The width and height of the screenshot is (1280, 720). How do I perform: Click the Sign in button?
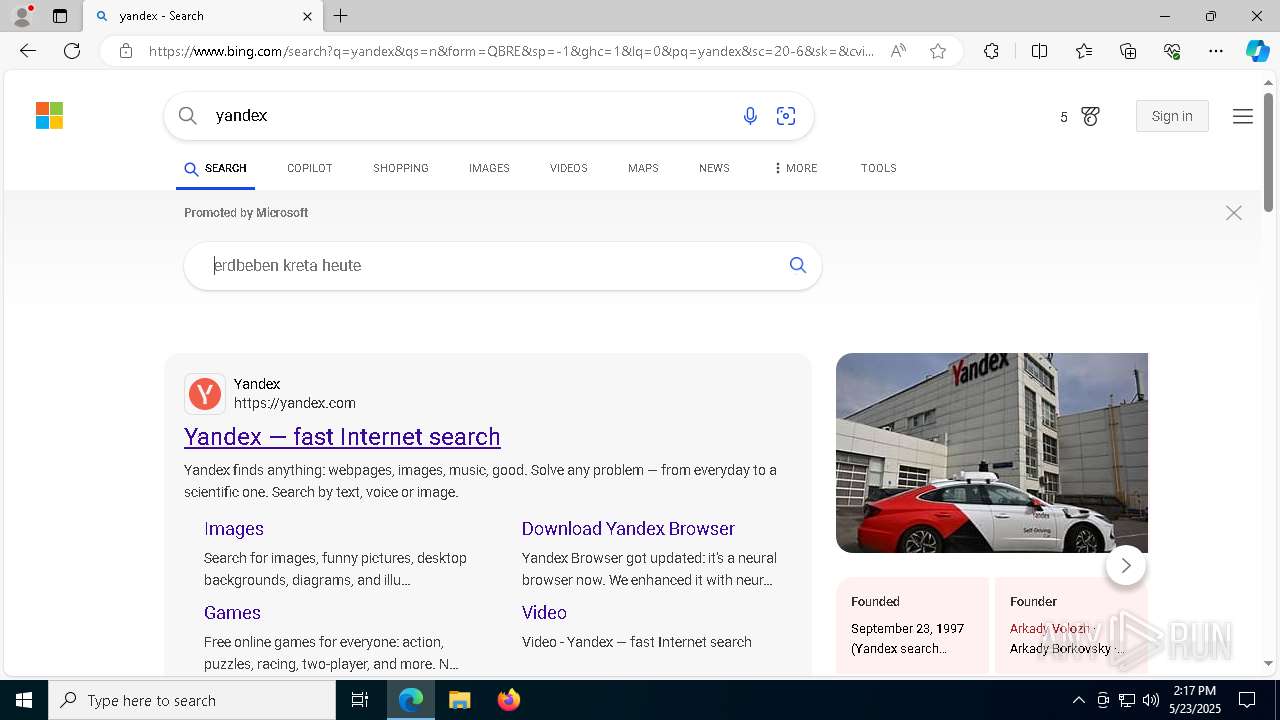(1172, 116)
